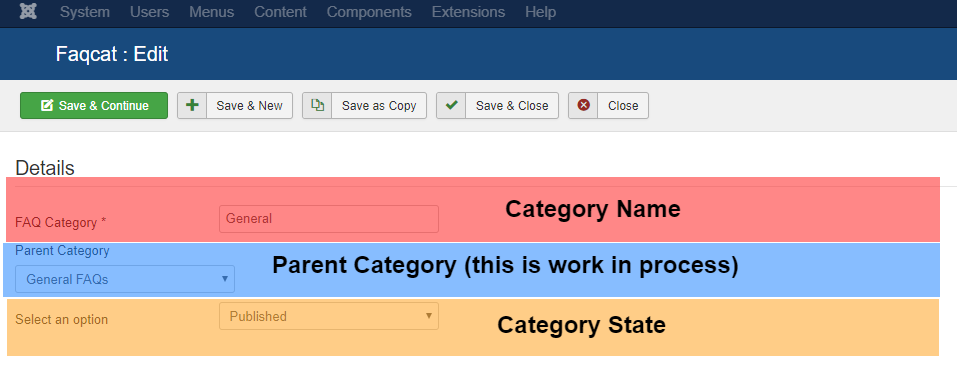Click the Save & Continue button
Viewport: 957px width, 369px height.
[x=94, y=106]
